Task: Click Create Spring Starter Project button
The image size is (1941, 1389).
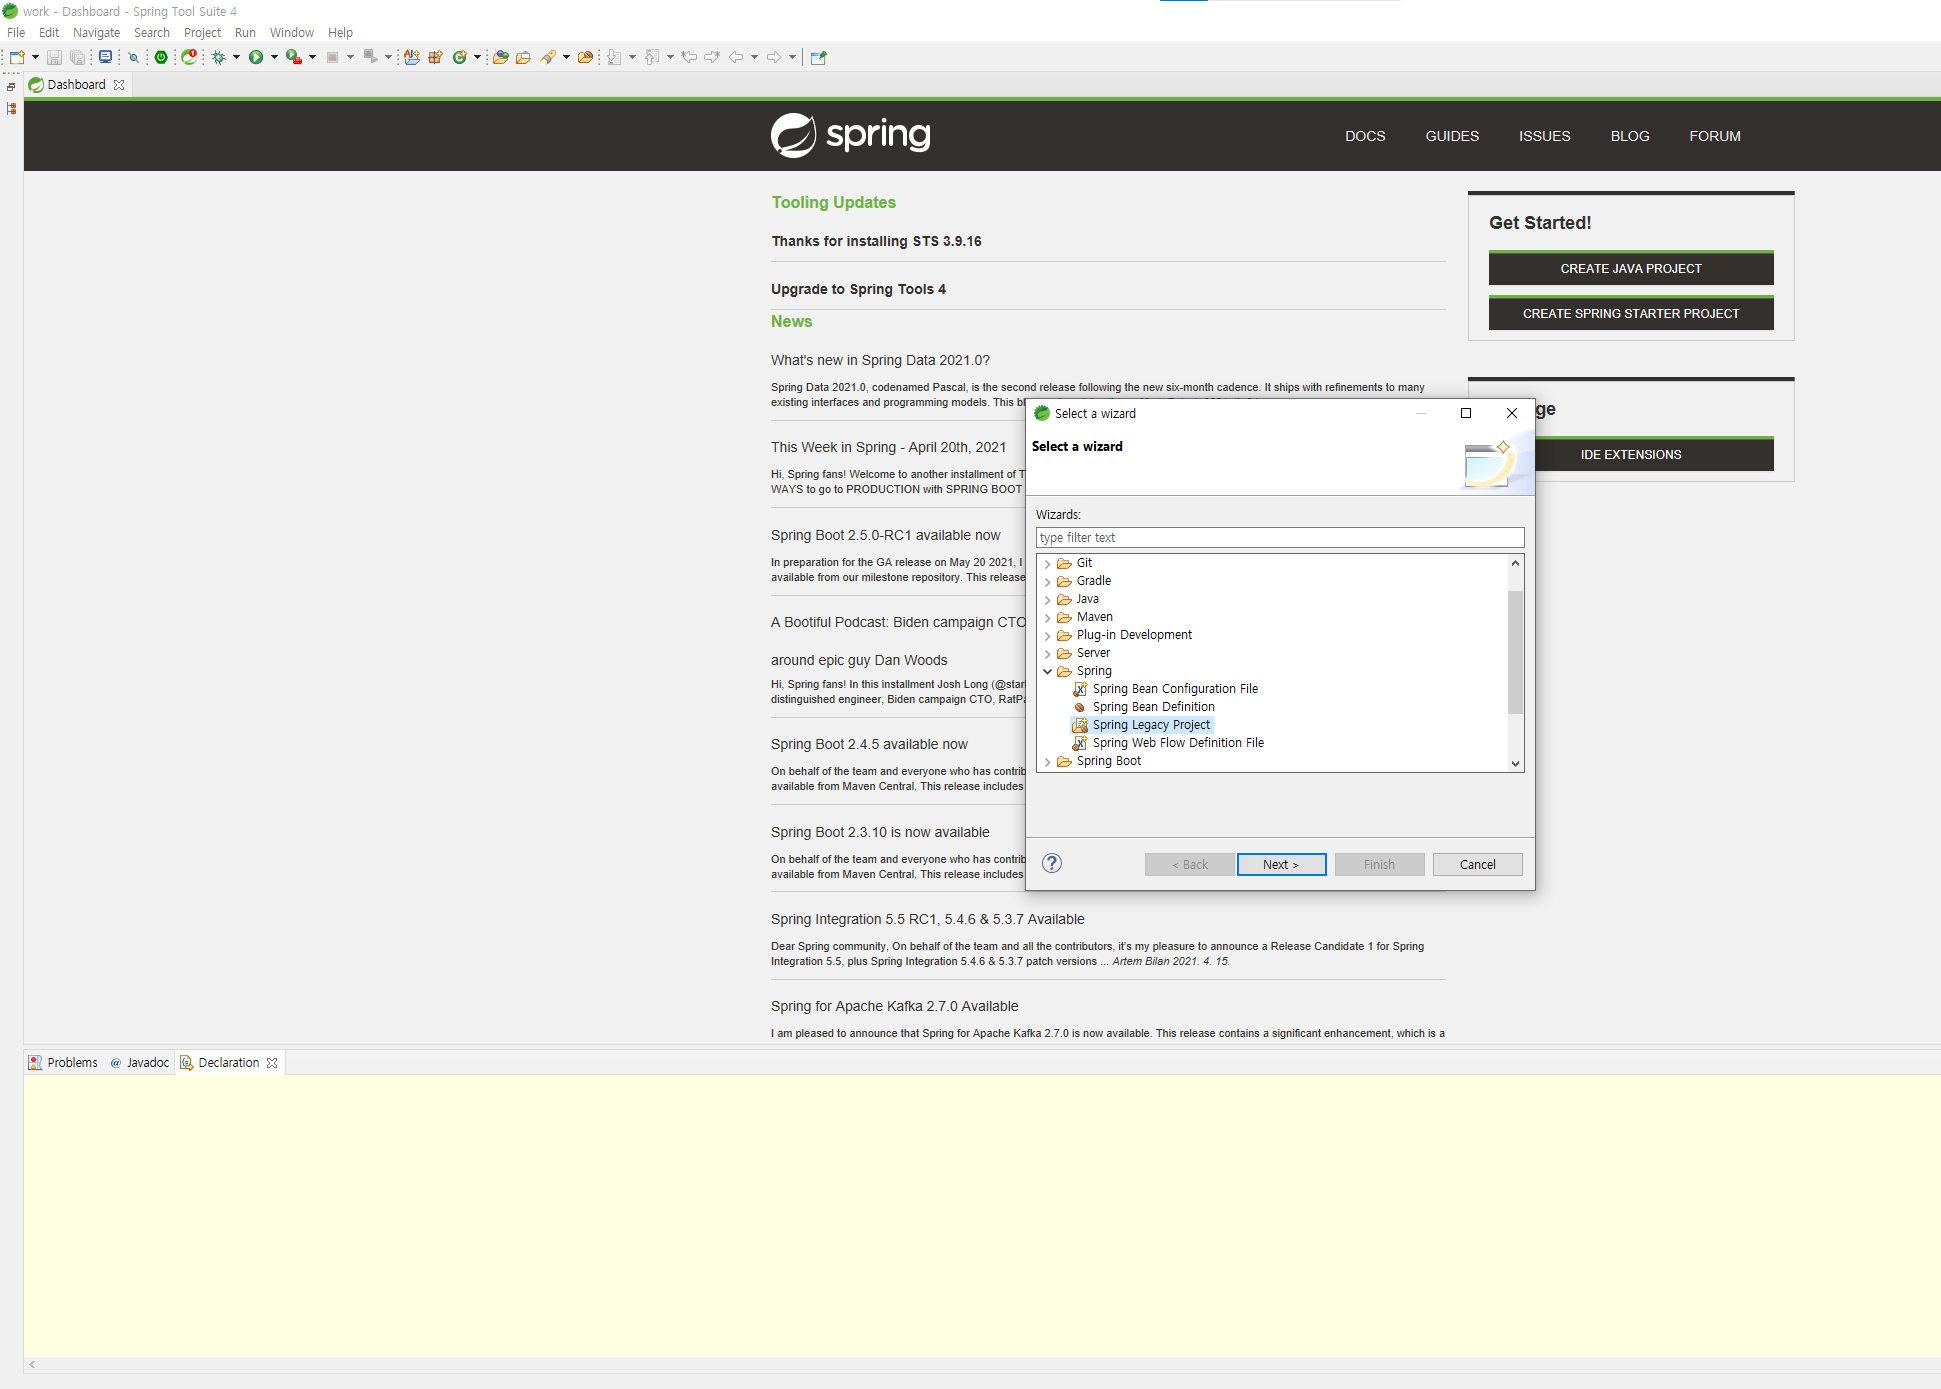Action: pyautogui.click(x=1630, y=313)
